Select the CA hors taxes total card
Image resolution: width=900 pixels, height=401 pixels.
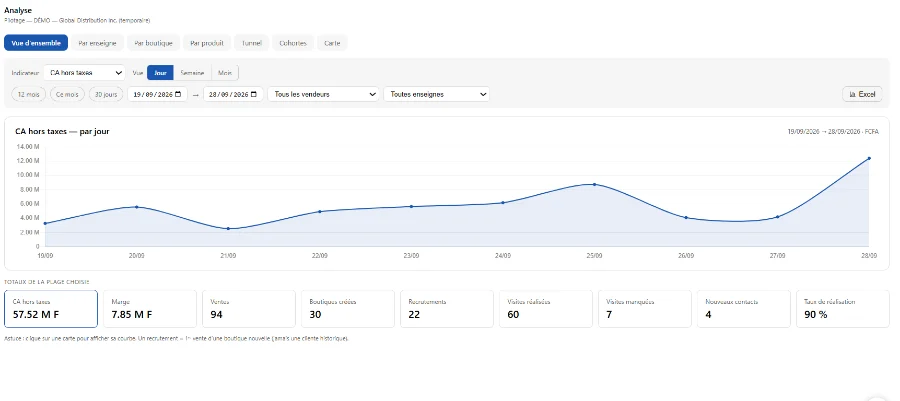point(51,309)
